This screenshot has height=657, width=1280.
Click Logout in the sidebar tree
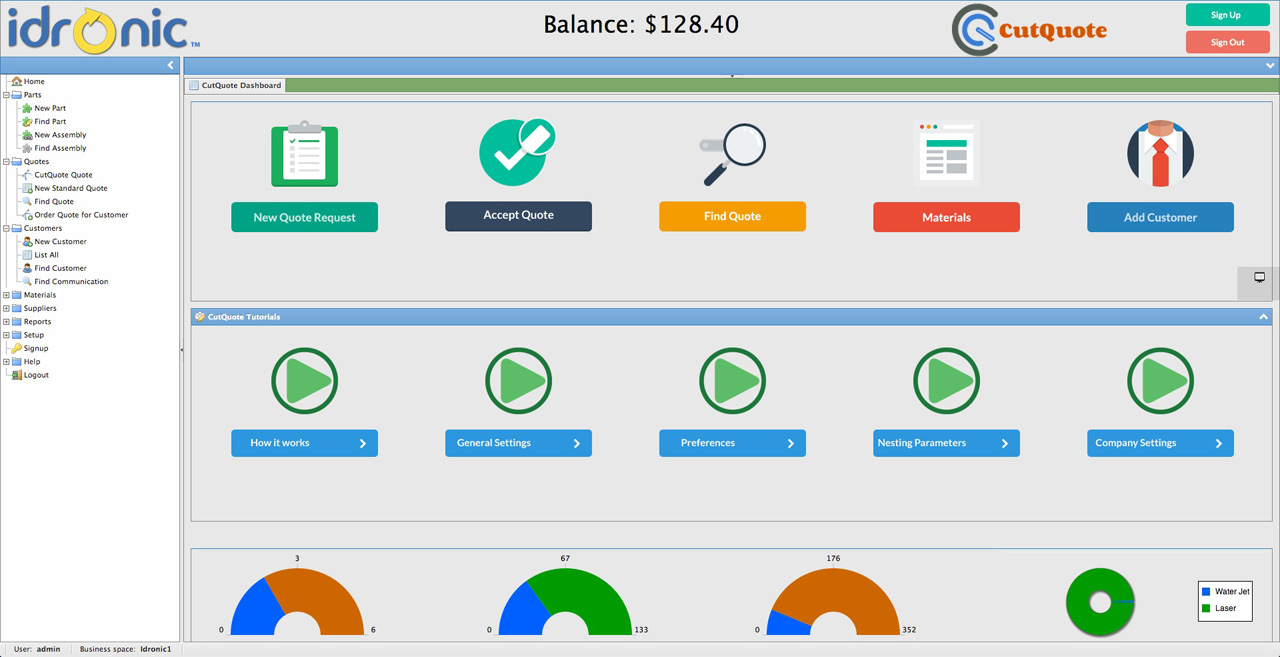pos(36,375)
